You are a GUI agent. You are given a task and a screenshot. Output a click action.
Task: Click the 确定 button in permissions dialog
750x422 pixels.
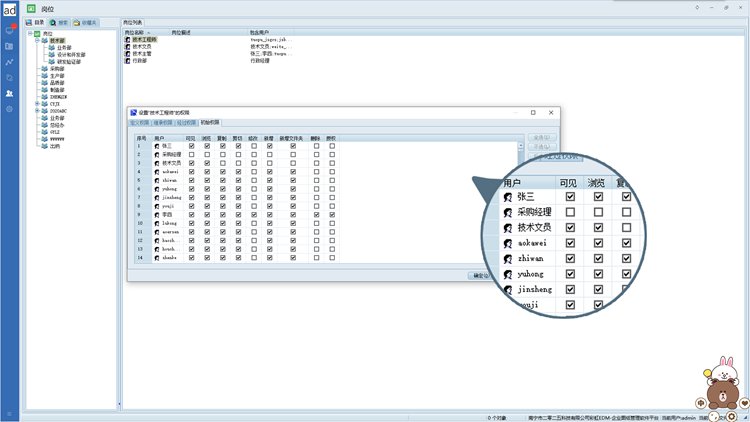(480, 275)
